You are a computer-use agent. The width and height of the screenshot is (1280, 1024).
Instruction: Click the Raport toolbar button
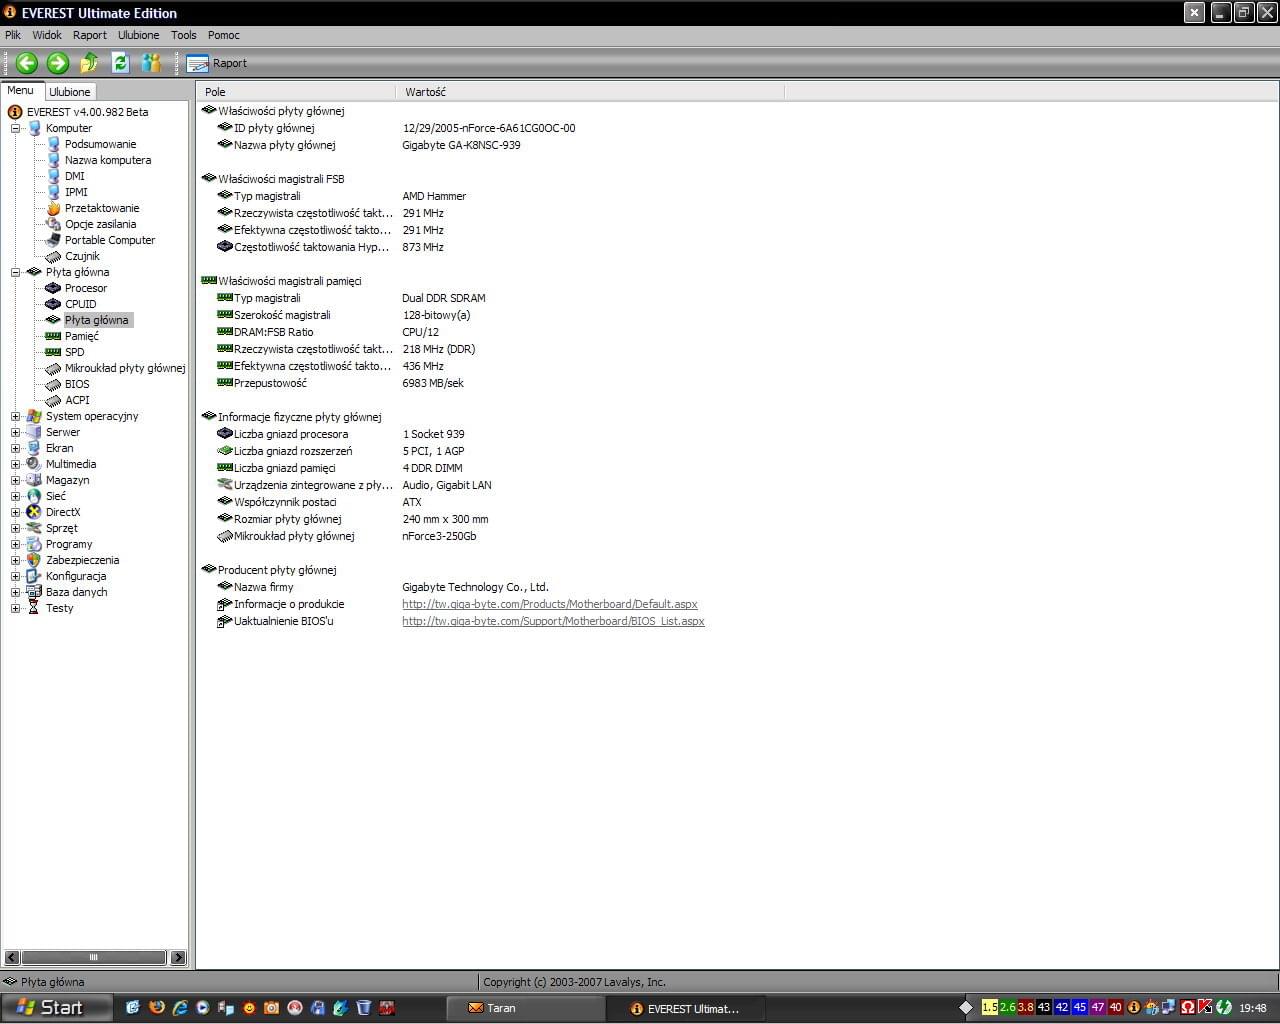click(x=217, y=63)
